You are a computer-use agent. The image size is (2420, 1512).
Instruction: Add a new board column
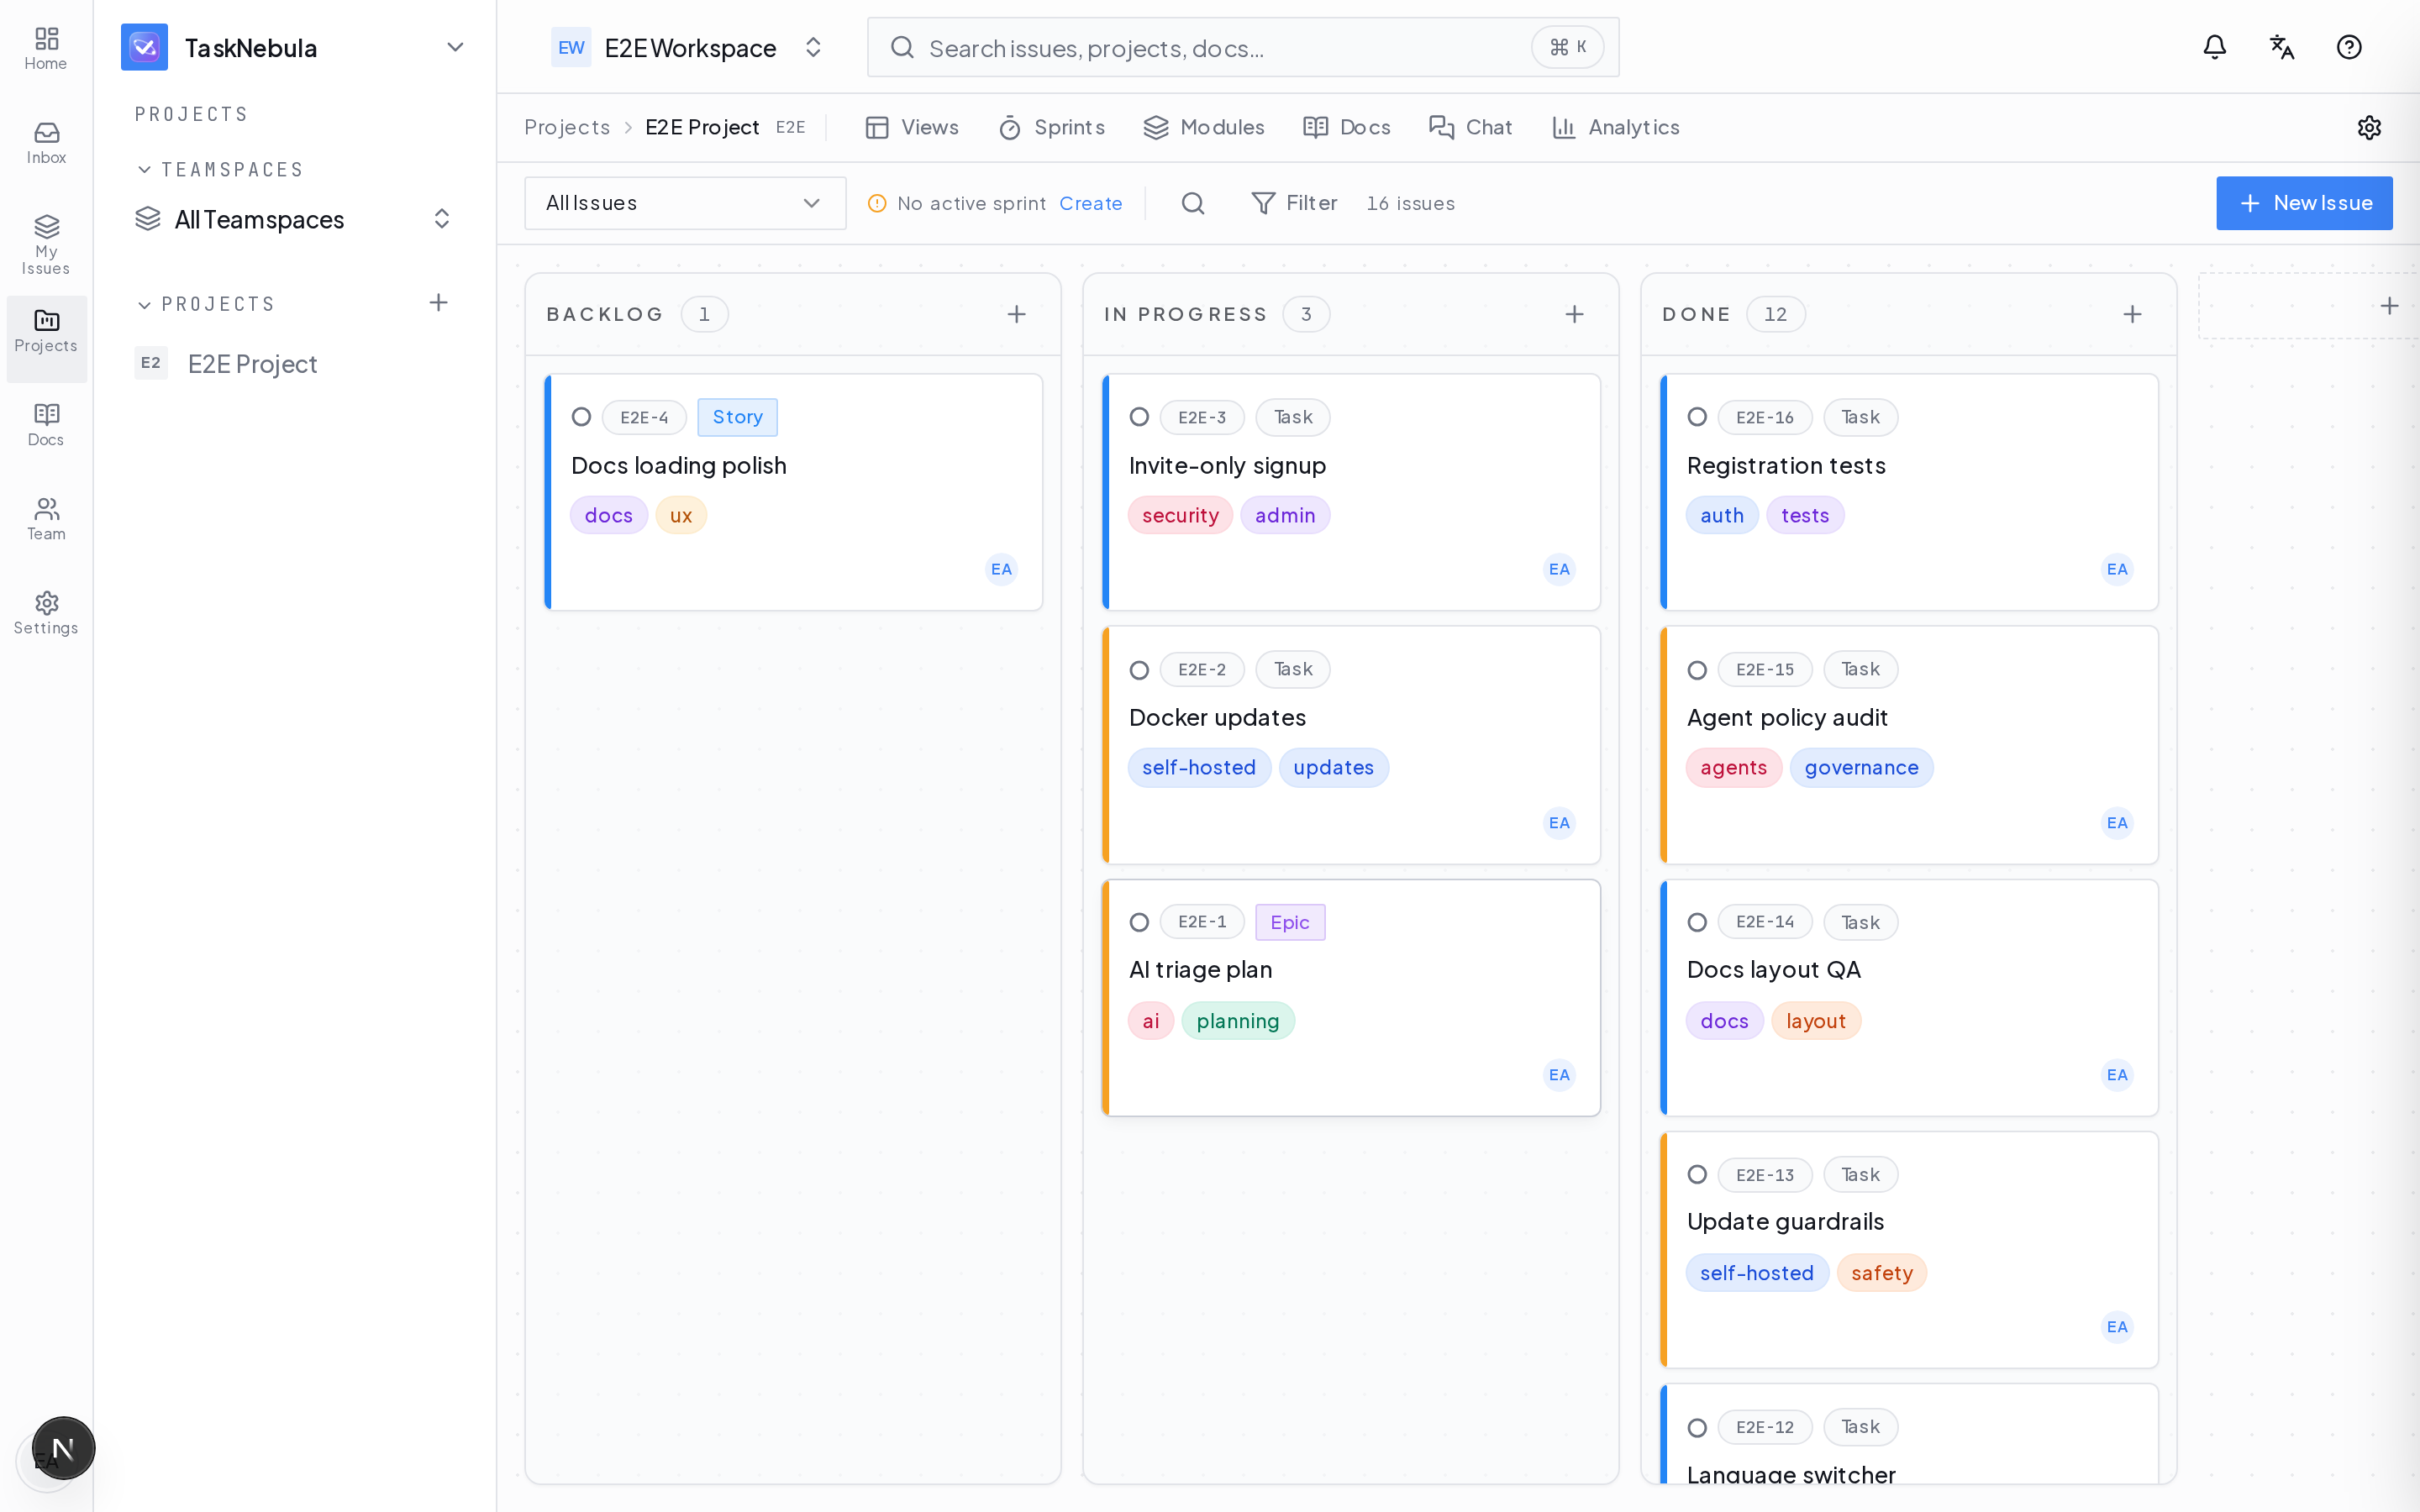click(x=2389, y=306)
